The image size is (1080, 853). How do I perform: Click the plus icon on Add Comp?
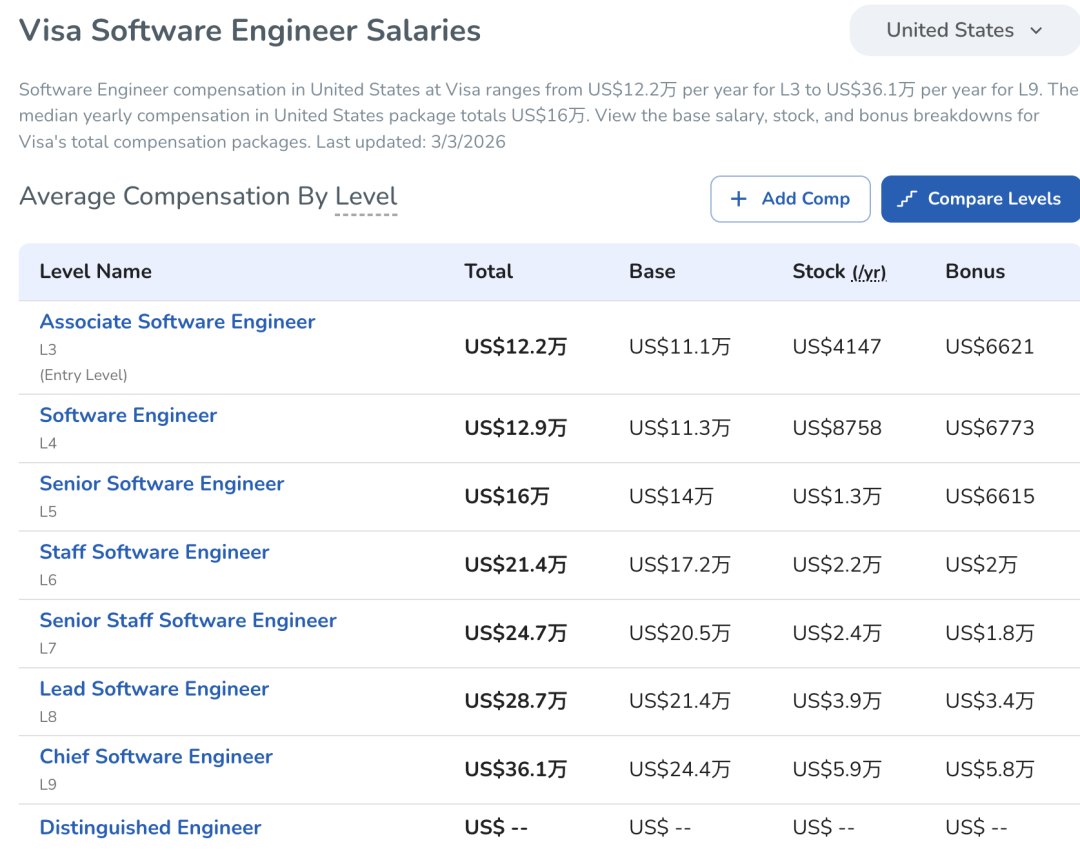coord(739,199)
